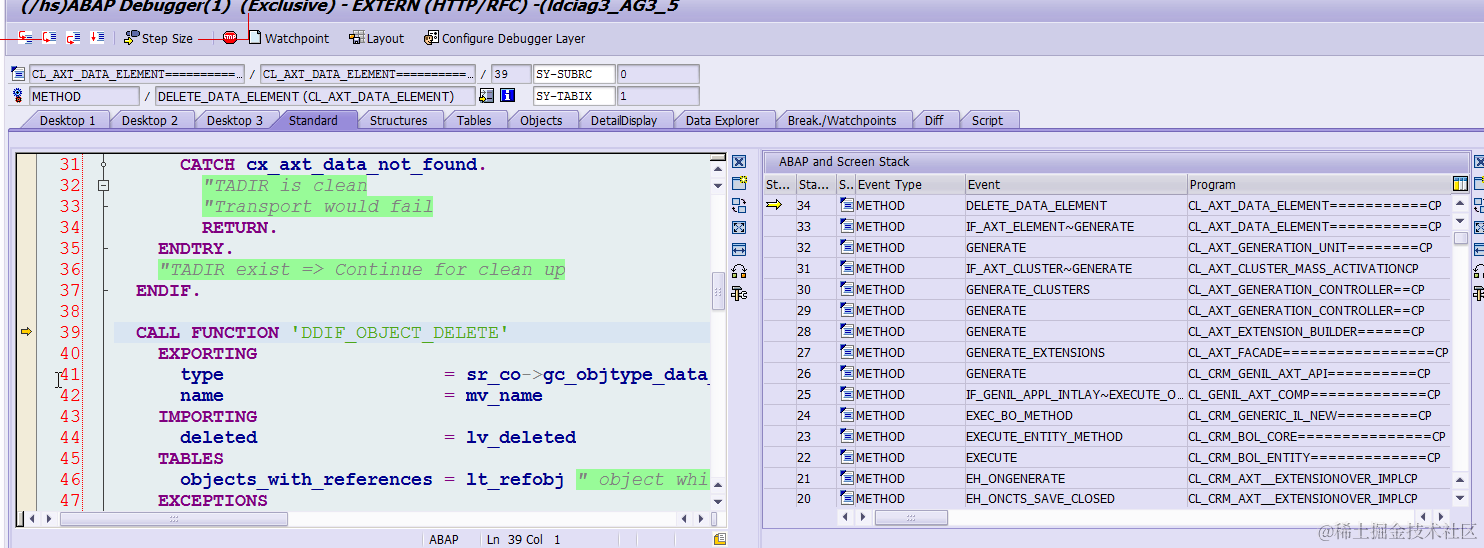Open the Tables tab

[x=474, y=120]
